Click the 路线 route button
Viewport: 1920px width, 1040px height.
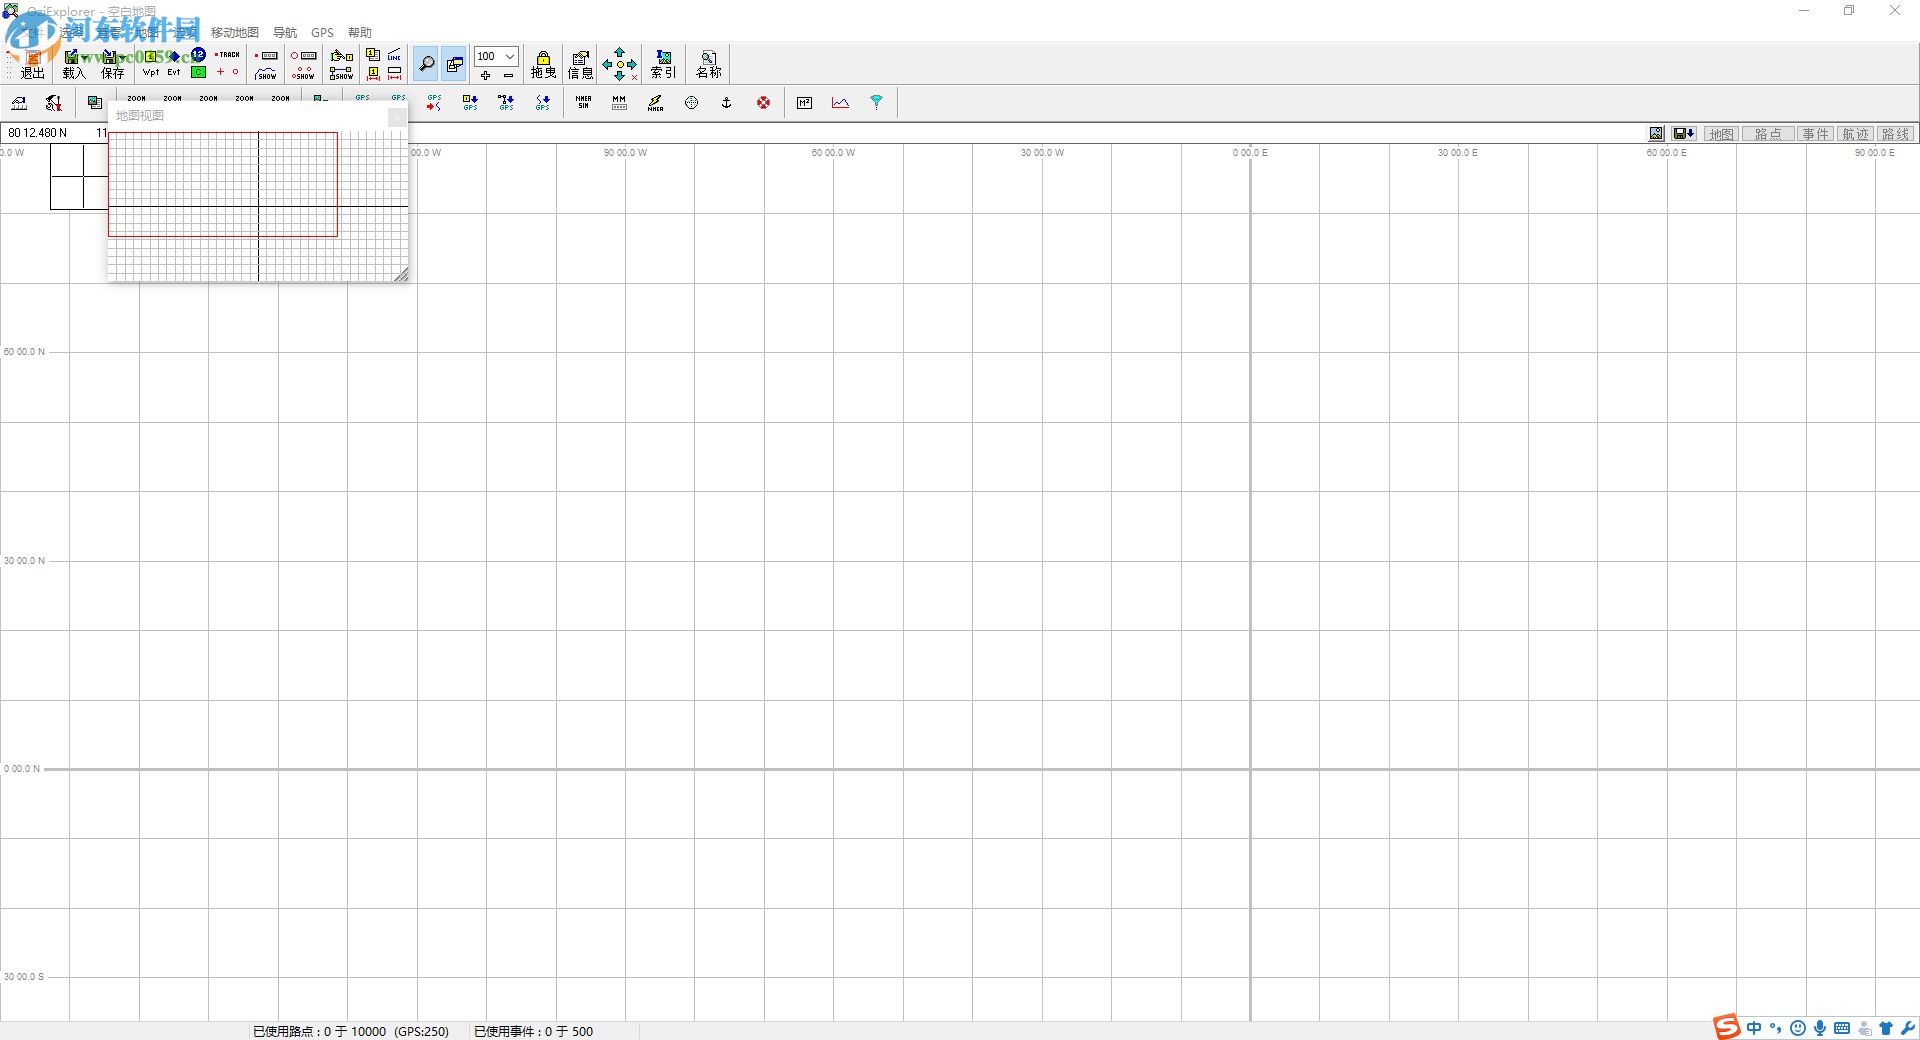click(1895, 134)
